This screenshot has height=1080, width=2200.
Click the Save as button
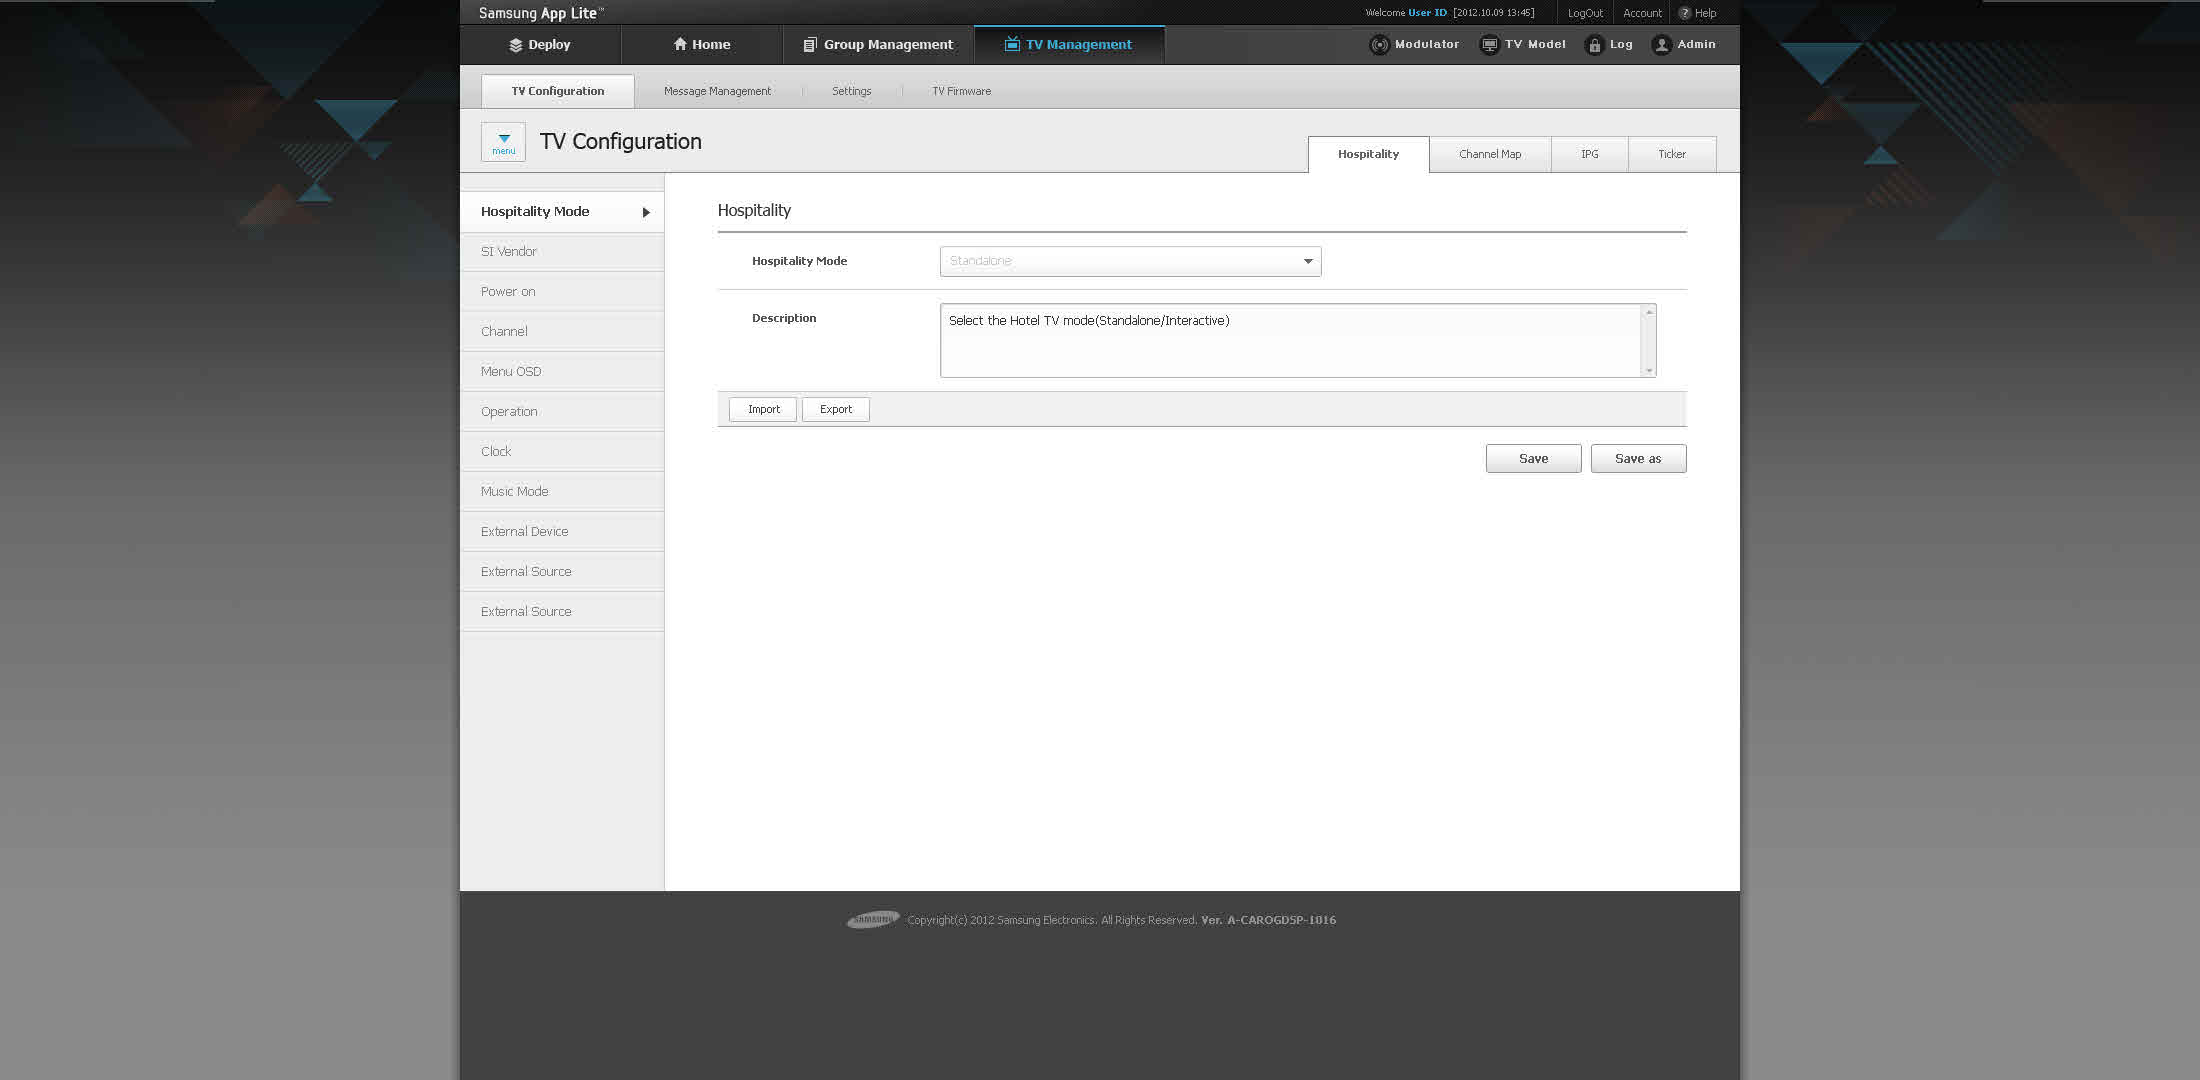tap(1638, 459)
